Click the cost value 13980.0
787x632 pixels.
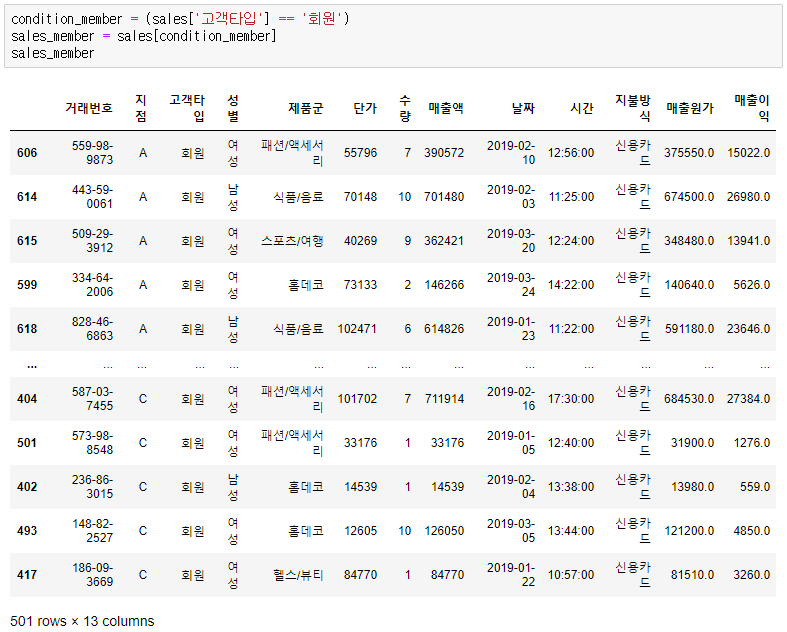click(693, 487)
